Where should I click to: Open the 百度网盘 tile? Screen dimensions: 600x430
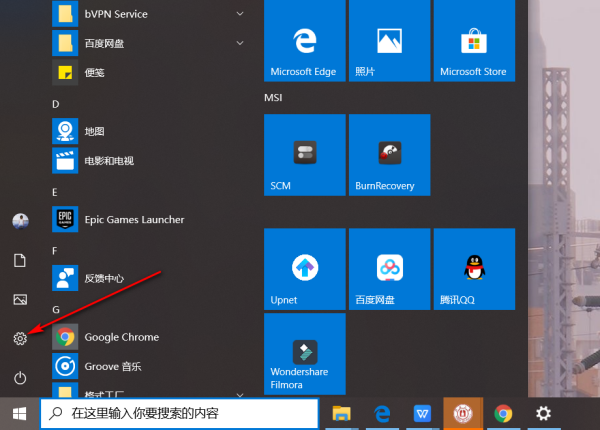click(x=390, y=269)
